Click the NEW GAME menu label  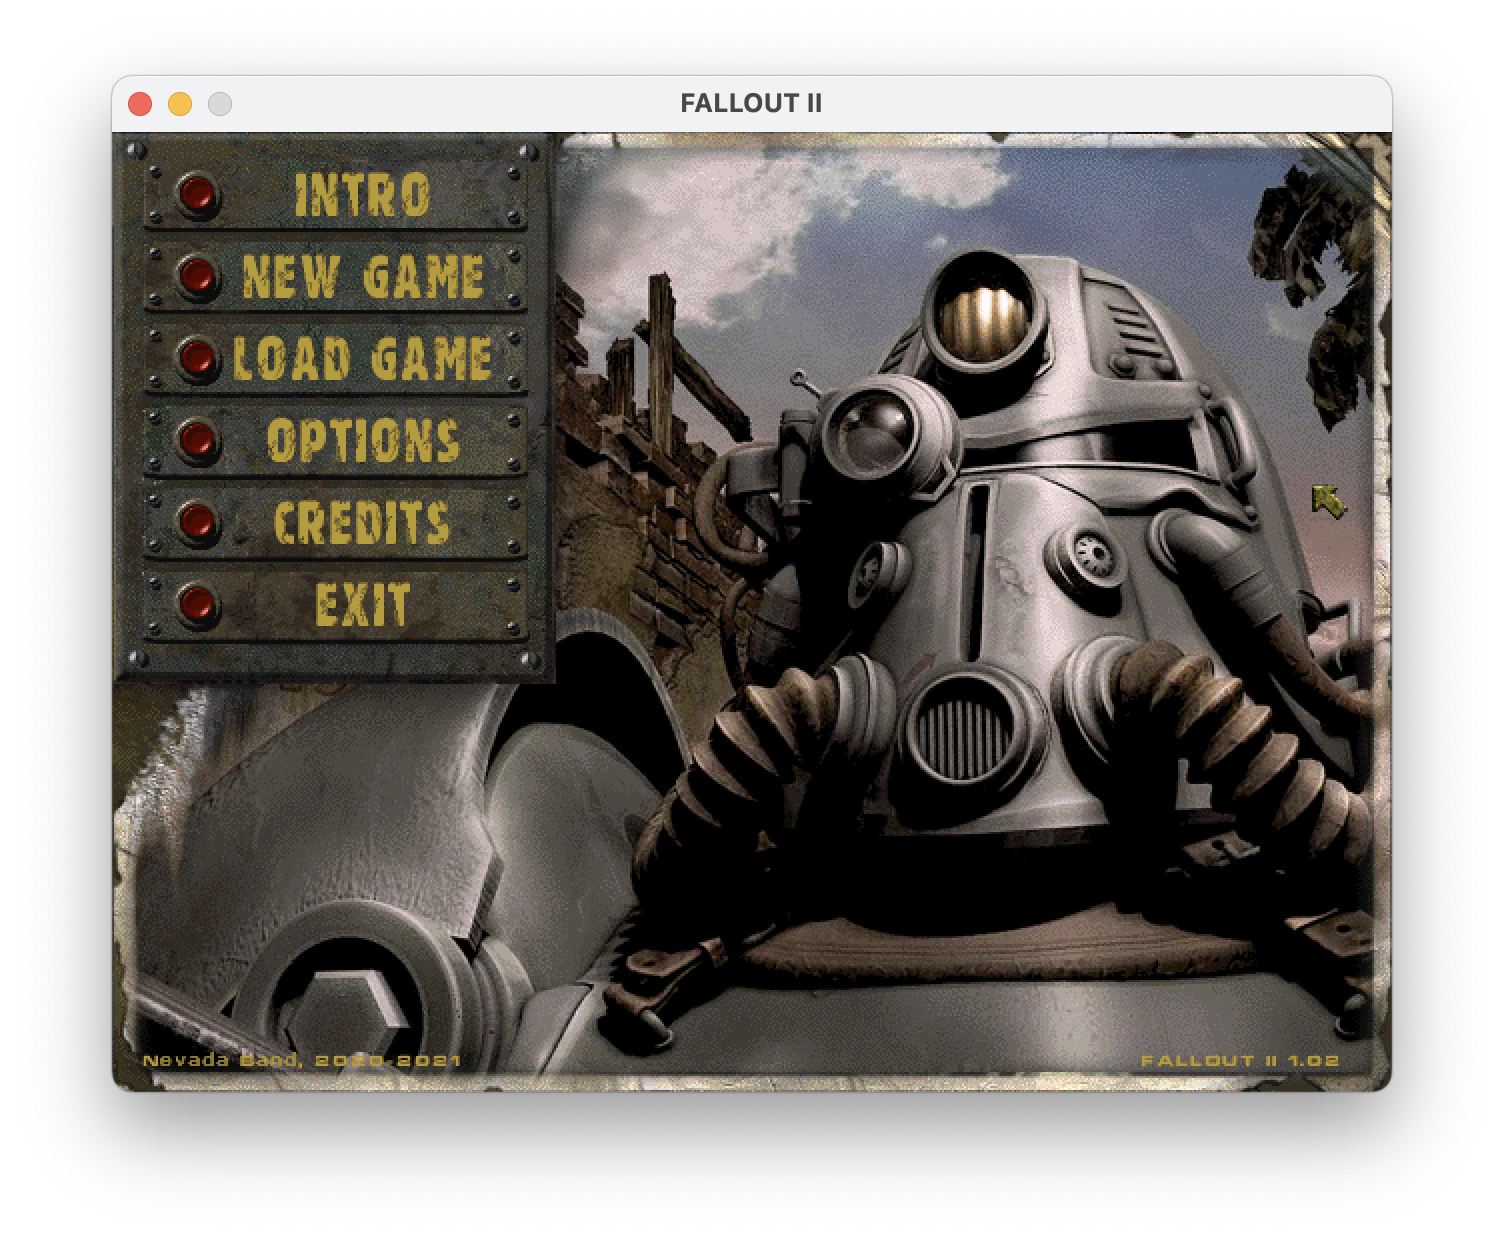coord(363,276)
